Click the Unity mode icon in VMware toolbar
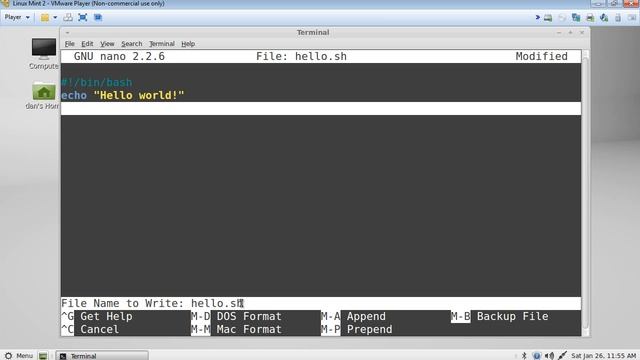Viewport: 640px width, 360px height. tap(98, 18)
